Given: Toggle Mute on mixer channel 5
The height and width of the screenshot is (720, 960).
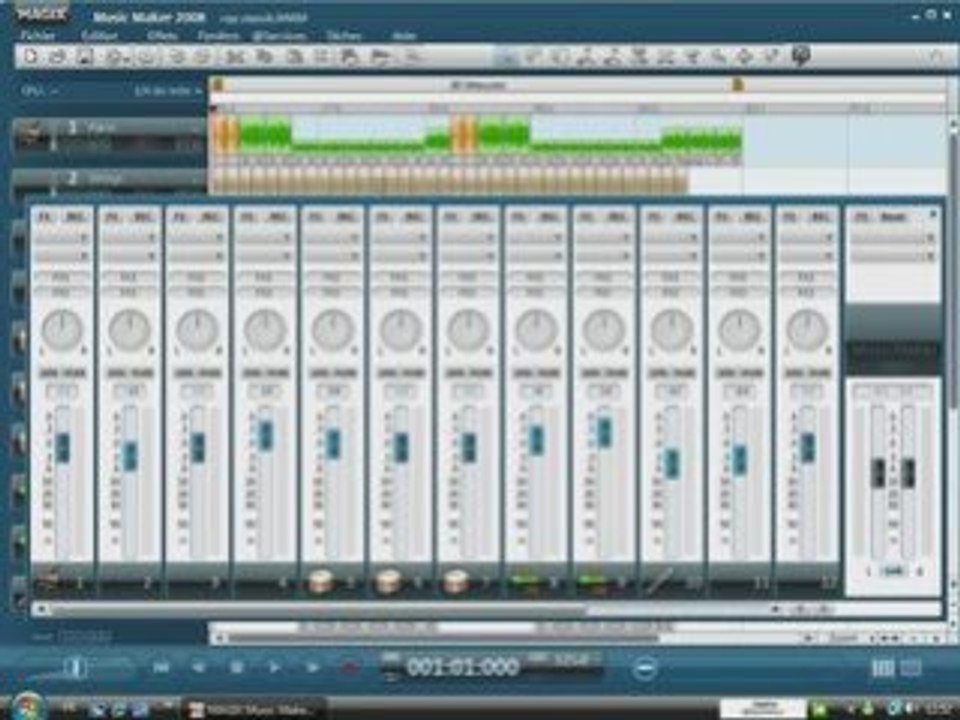Looking at the screenshot, I should (345, 373).
